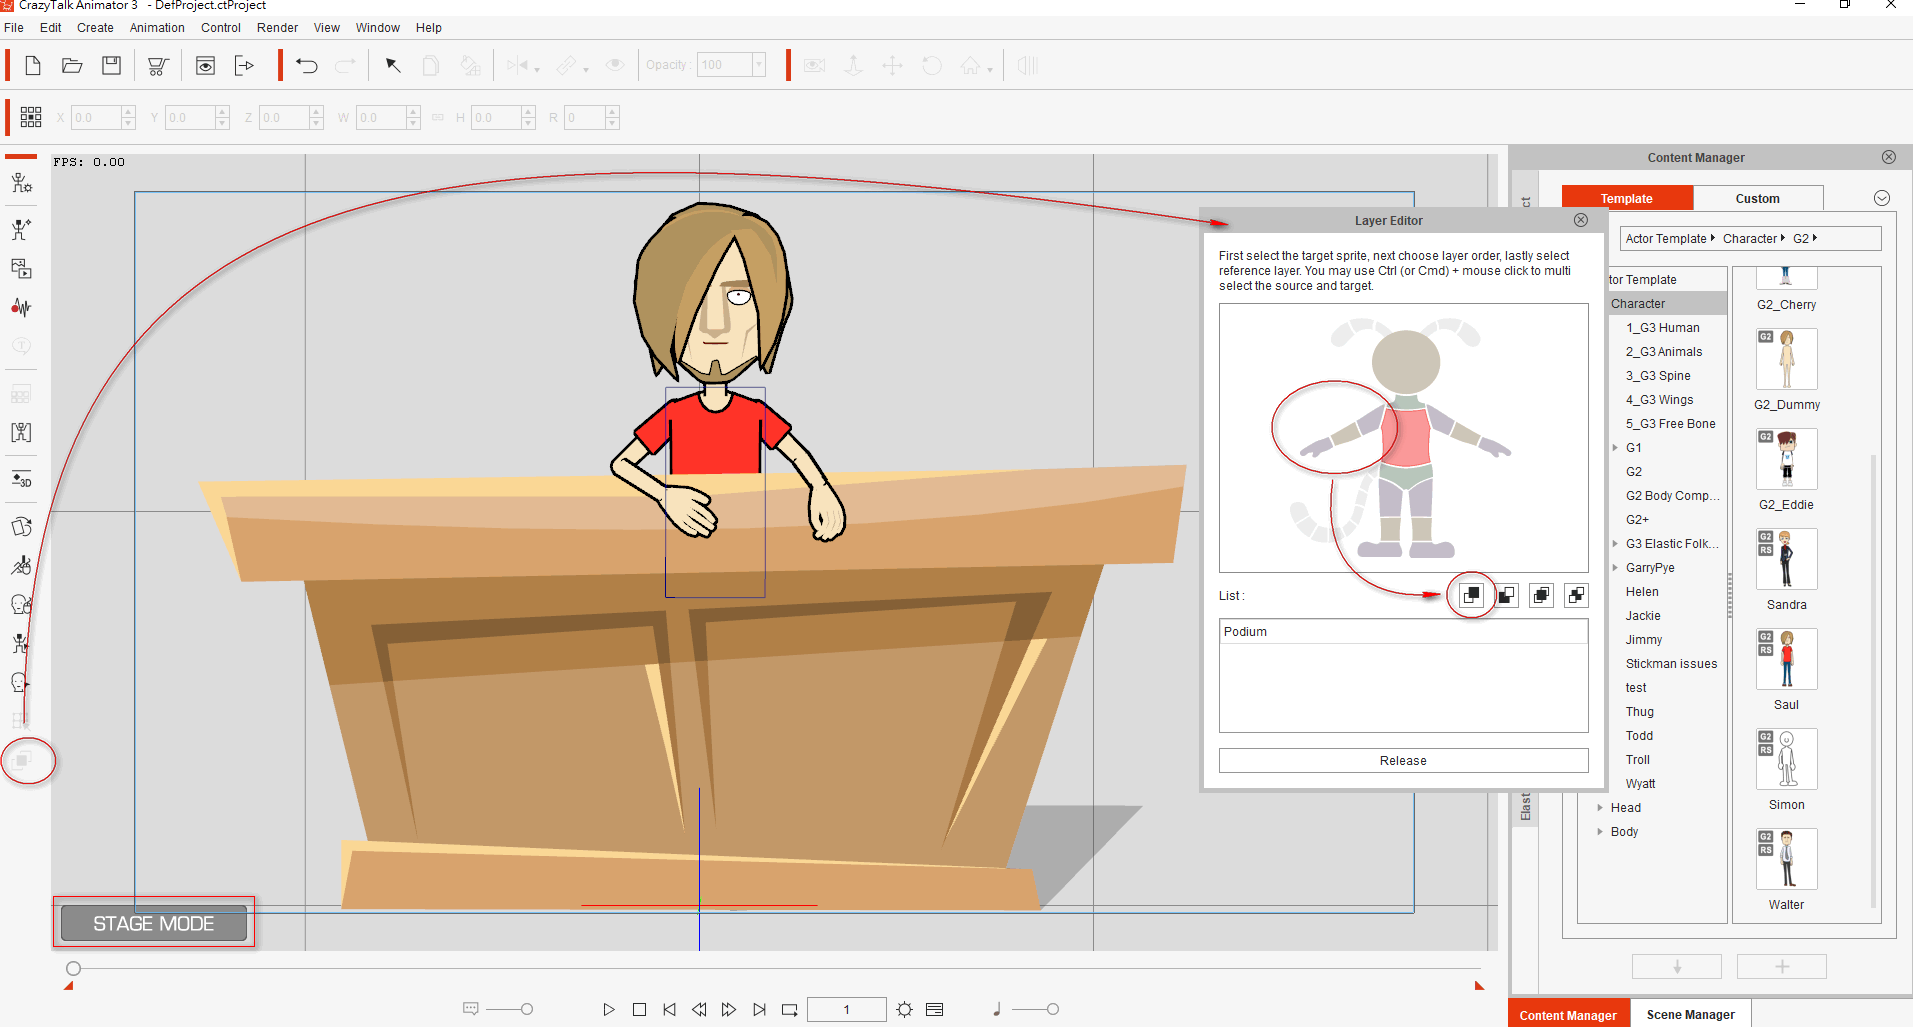Click the face key editor head icon

point(21,682)
